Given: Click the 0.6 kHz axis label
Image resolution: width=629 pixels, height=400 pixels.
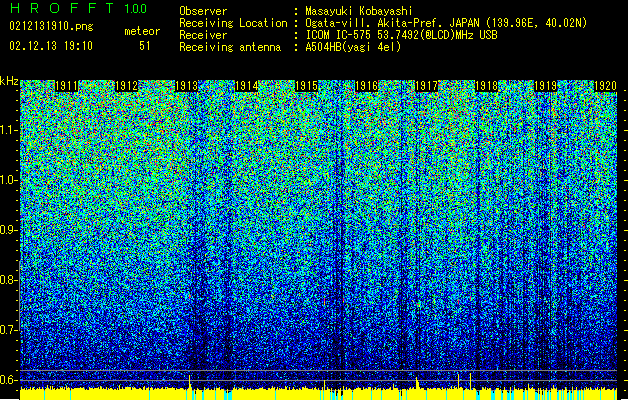Looking at the screenshot, I should 9,380.
